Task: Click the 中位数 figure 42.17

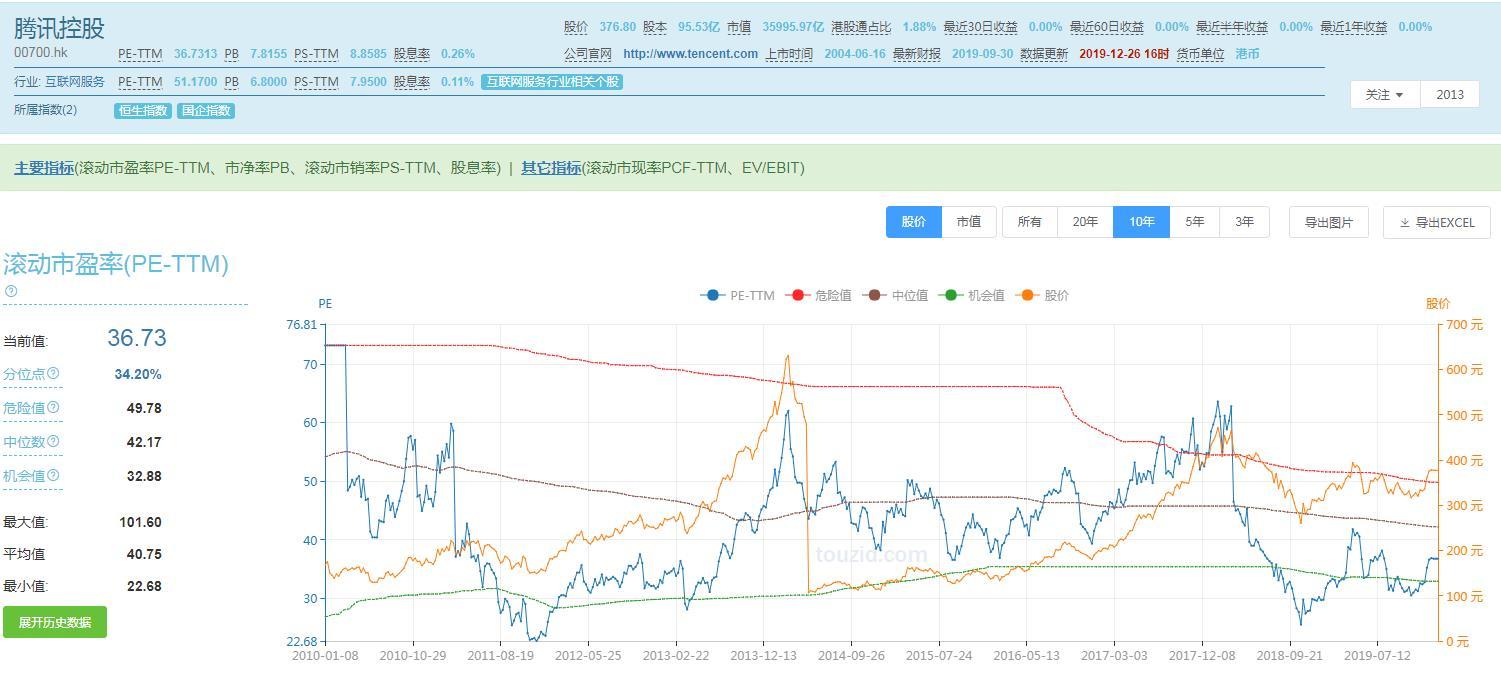Action: click(x=144, y=442)
